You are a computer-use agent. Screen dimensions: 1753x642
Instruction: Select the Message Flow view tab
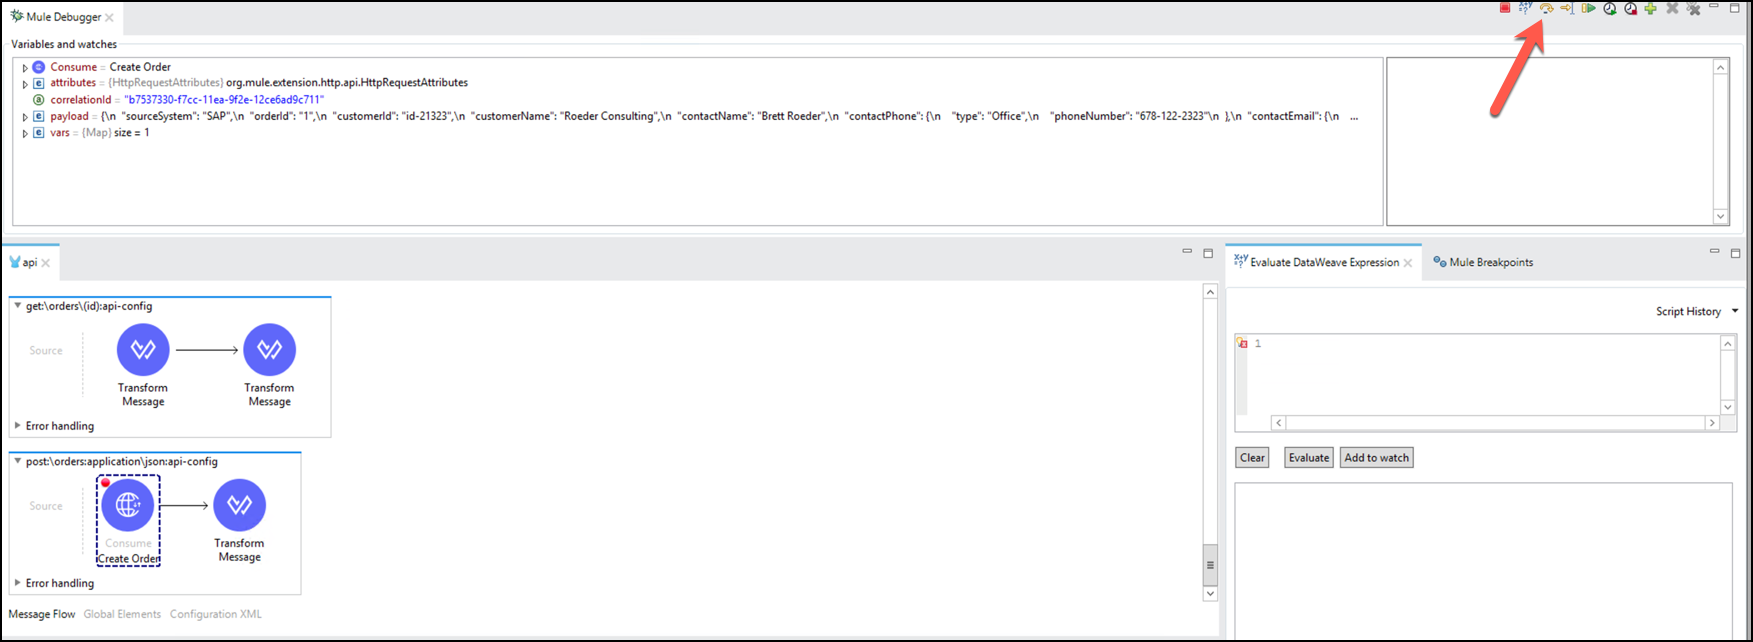click(42, 614)
